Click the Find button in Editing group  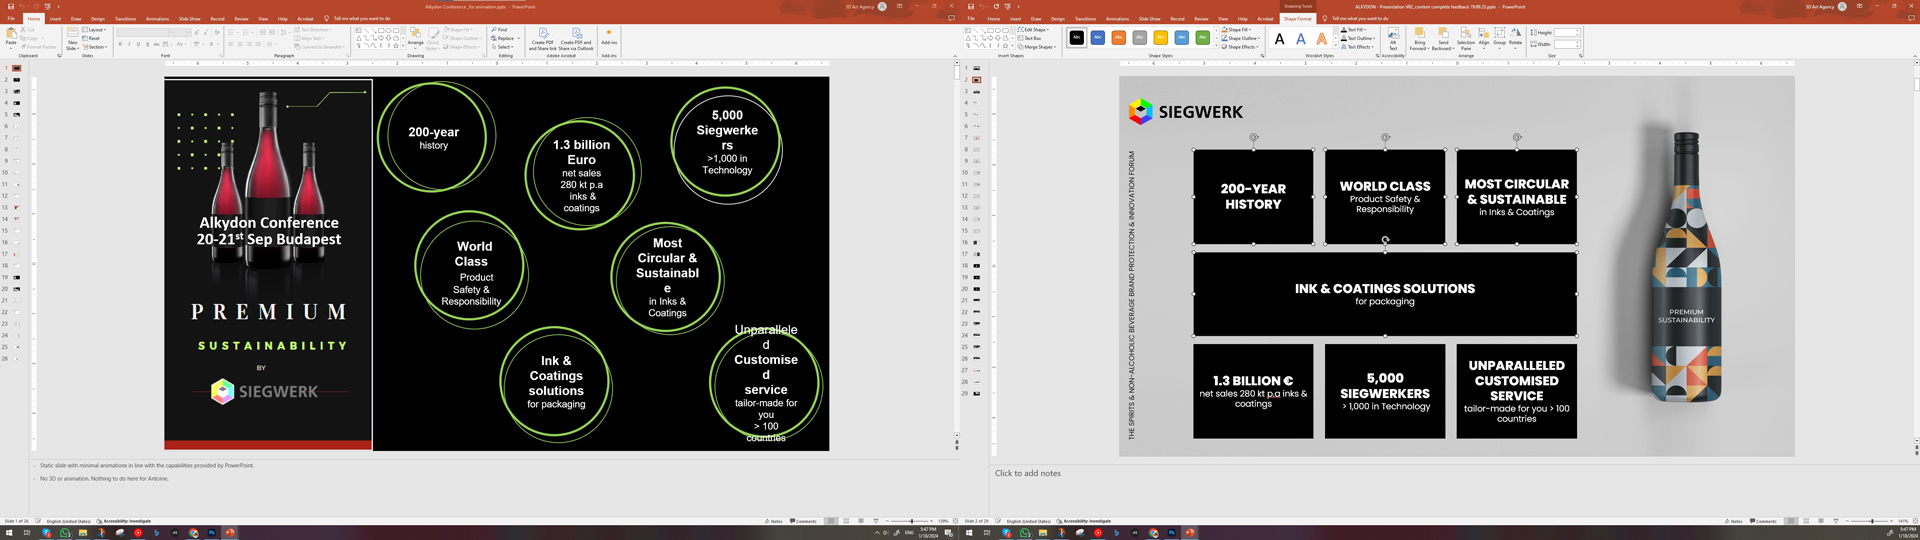coord(500,30)
